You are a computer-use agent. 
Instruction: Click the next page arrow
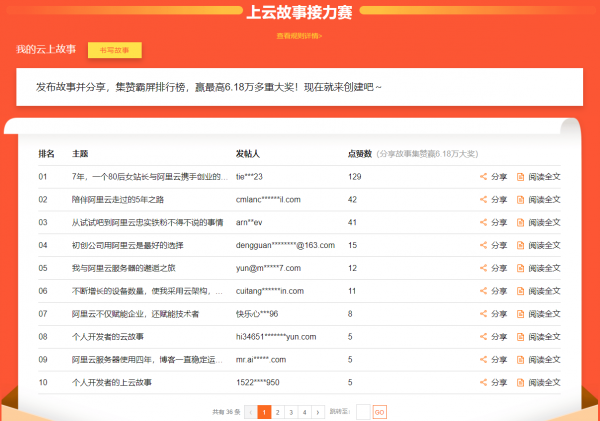(x=319, y=411)
